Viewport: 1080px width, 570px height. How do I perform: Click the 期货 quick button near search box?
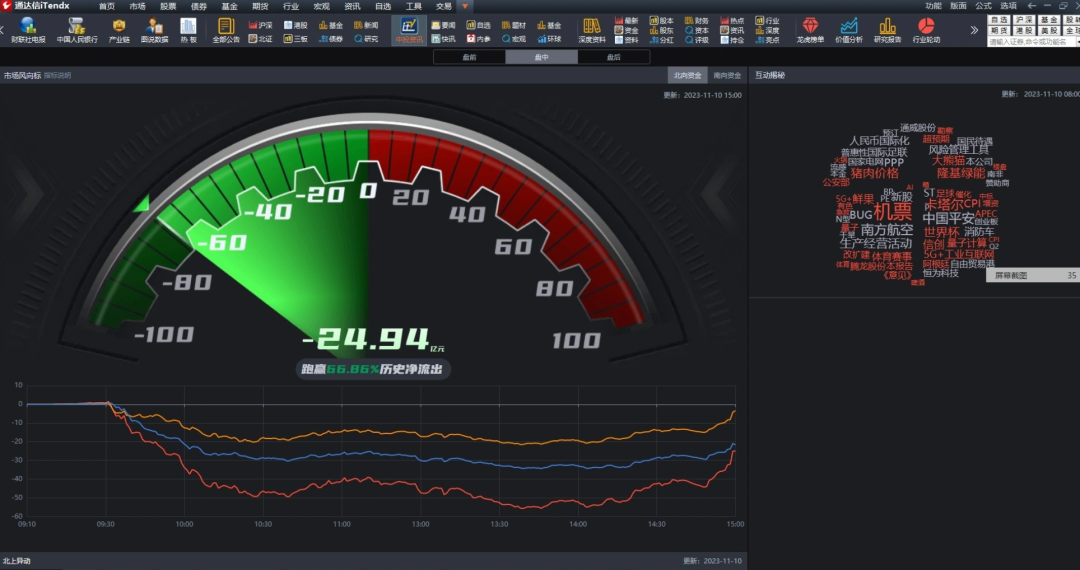999,31
